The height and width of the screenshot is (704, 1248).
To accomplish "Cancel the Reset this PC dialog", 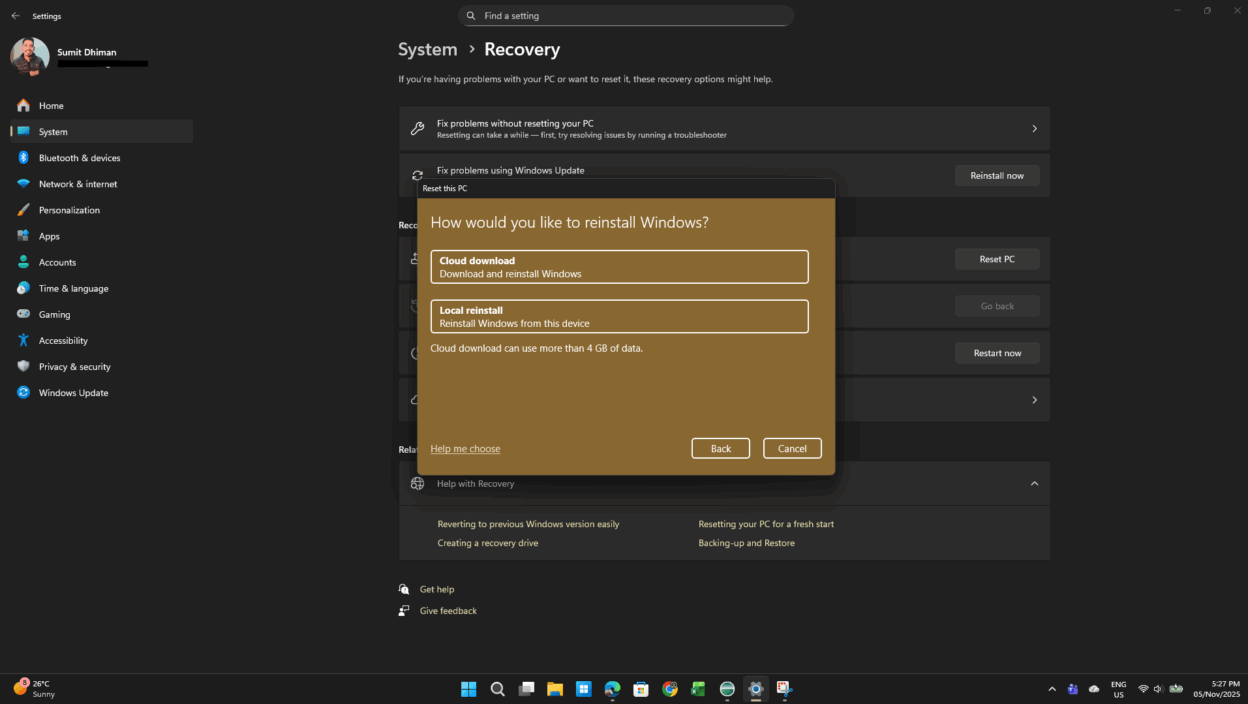I will [792, 449].
